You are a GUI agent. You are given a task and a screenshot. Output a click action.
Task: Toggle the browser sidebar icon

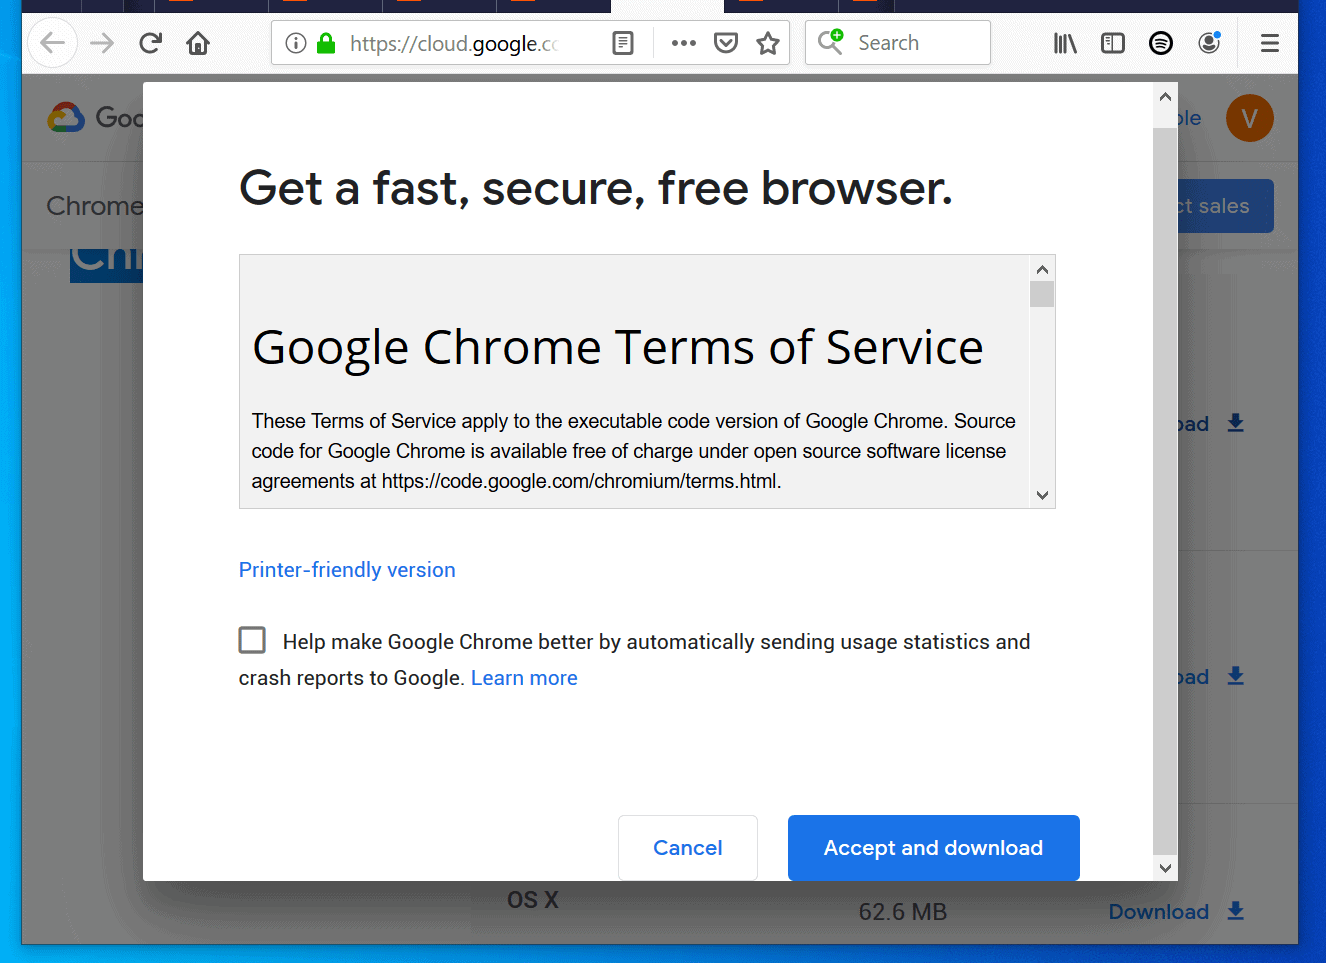click(x=1112, y=42)
